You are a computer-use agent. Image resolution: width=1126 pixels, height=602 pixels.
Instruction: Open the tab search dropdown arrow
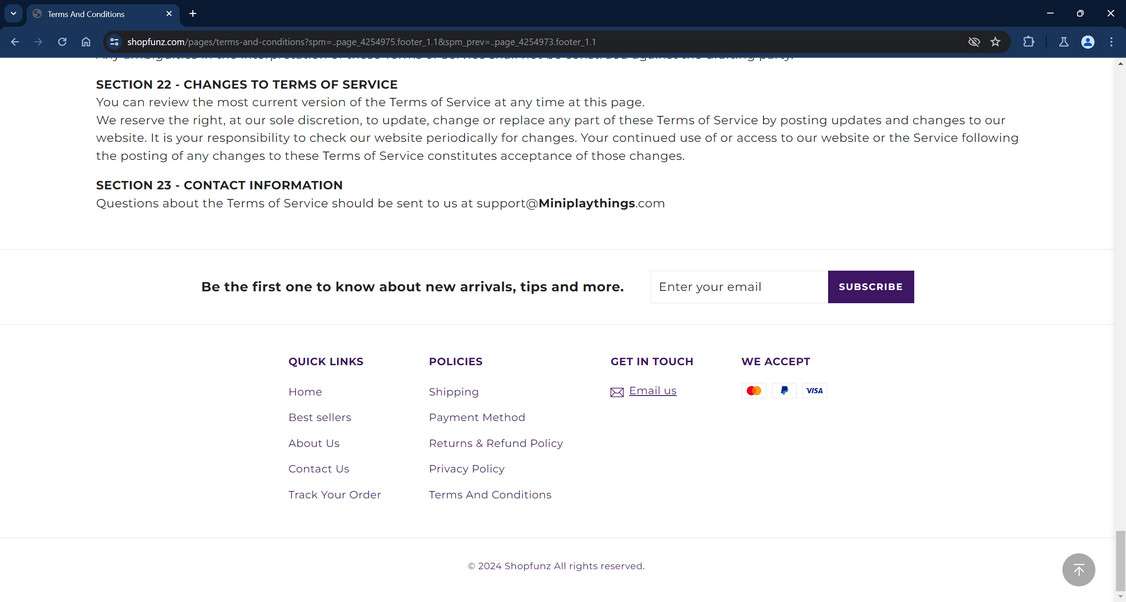pyautogui.click(x=13, y=14)
